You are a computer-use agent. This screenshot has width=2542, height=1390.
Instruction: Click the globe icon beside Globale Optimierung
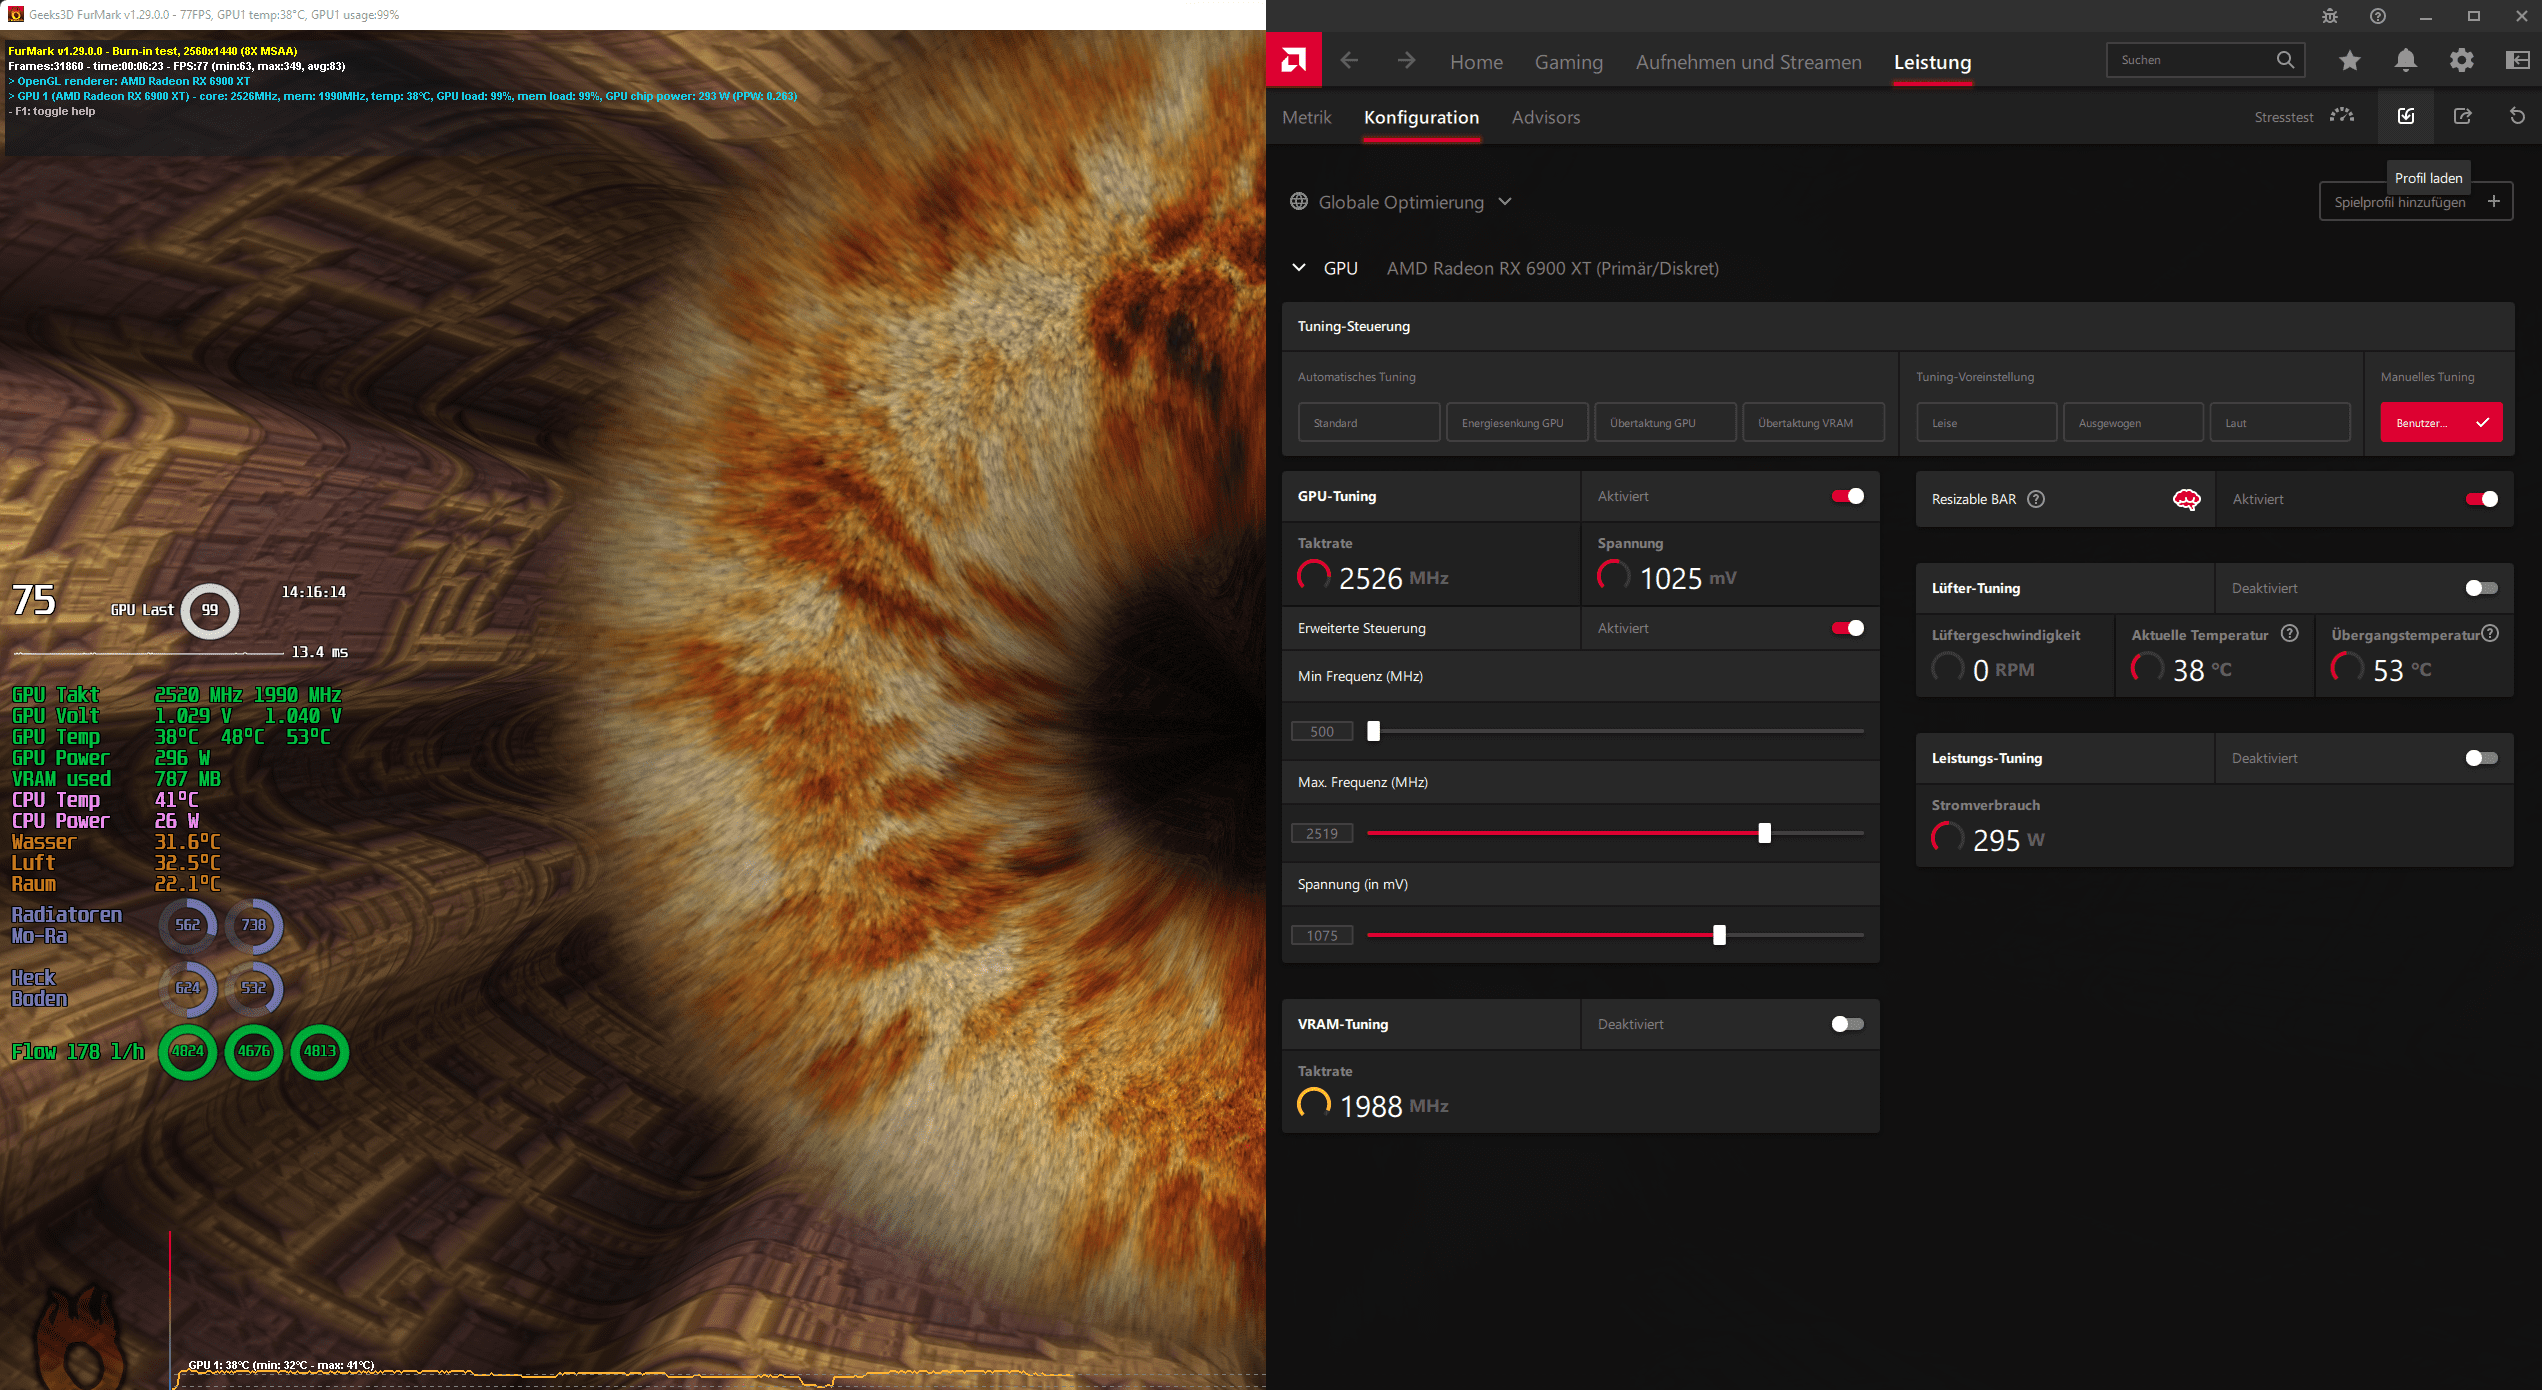(1299, 202)
